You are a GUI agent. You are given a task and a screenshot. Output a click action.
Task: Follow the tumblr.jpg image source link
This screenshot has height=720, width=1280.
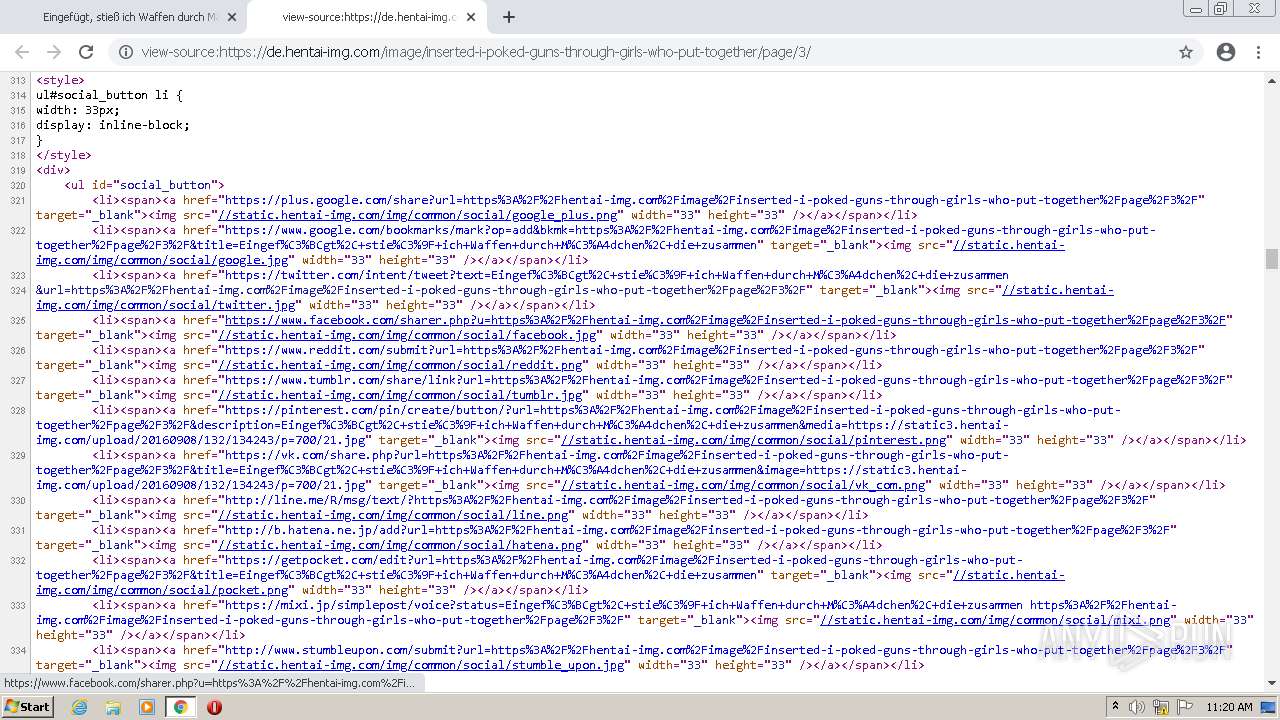(401, 395)
